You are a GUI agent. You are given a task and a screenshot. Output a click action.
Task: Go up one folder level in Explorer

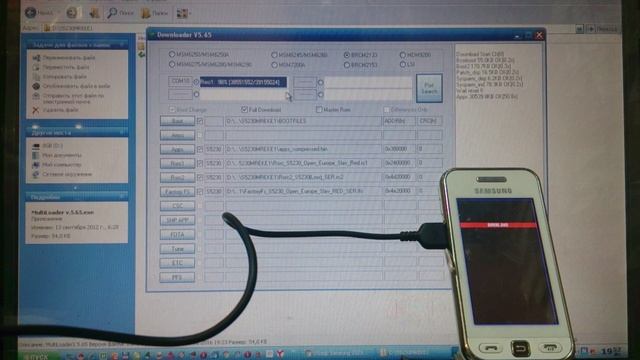click(x=95, y=13)
